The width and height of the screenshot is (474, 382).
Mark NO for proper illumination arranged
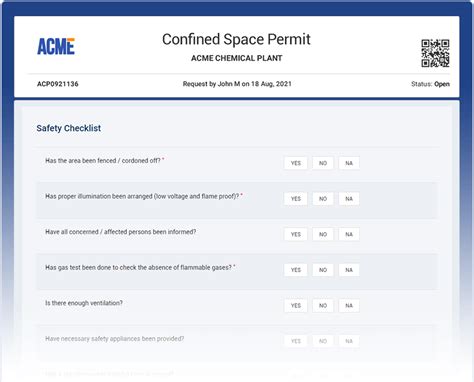[323, 199]
